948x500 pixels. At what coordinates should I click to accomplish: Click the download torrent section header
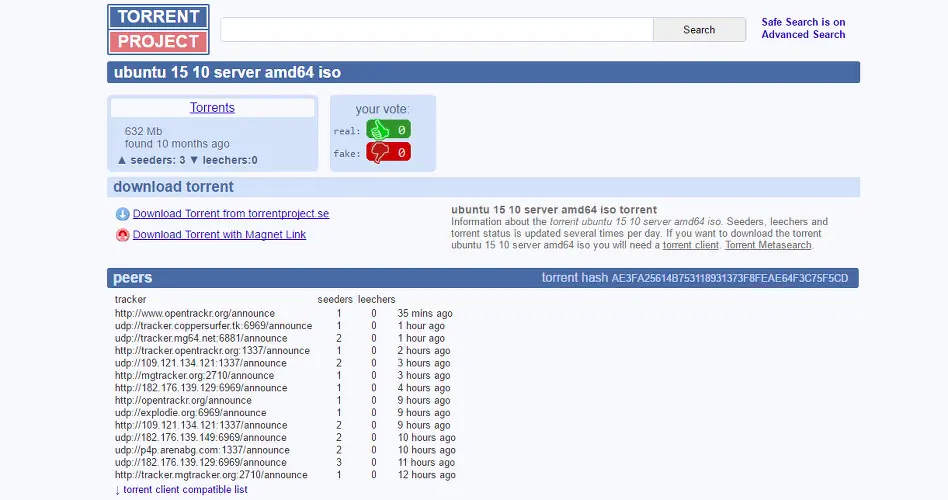174,187
